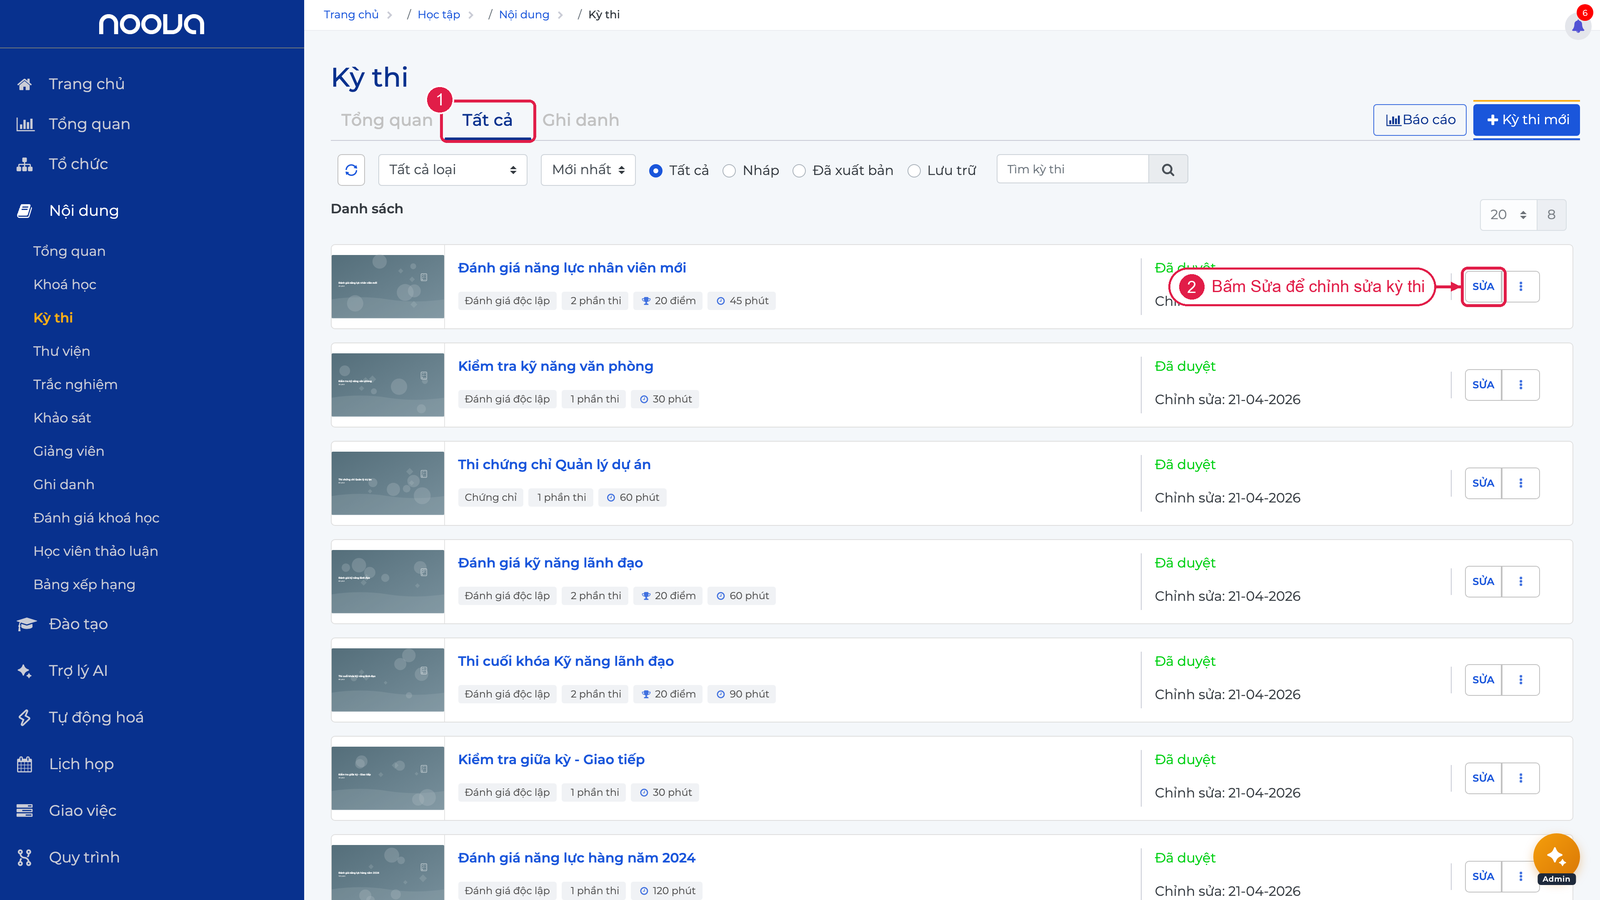The image size is (1600, 900).
Task: Open the 20 per-page dropdown
Action: pyautogui.click(x=1508, y=215)
